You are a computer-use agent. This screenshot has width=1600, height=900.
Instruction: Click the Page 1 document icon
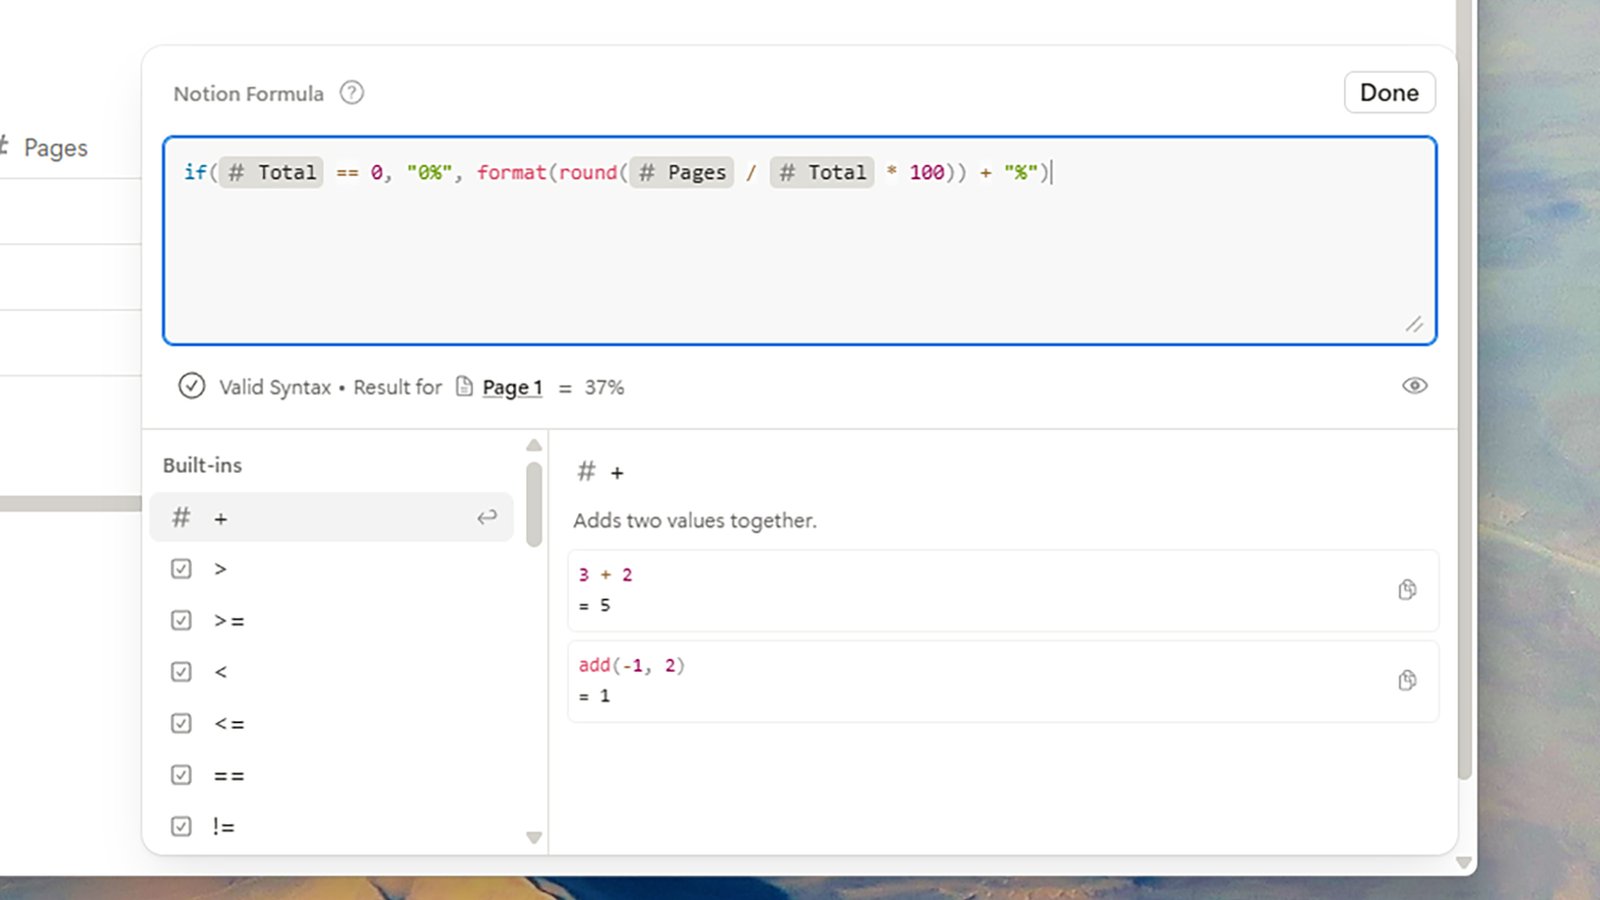464,386
